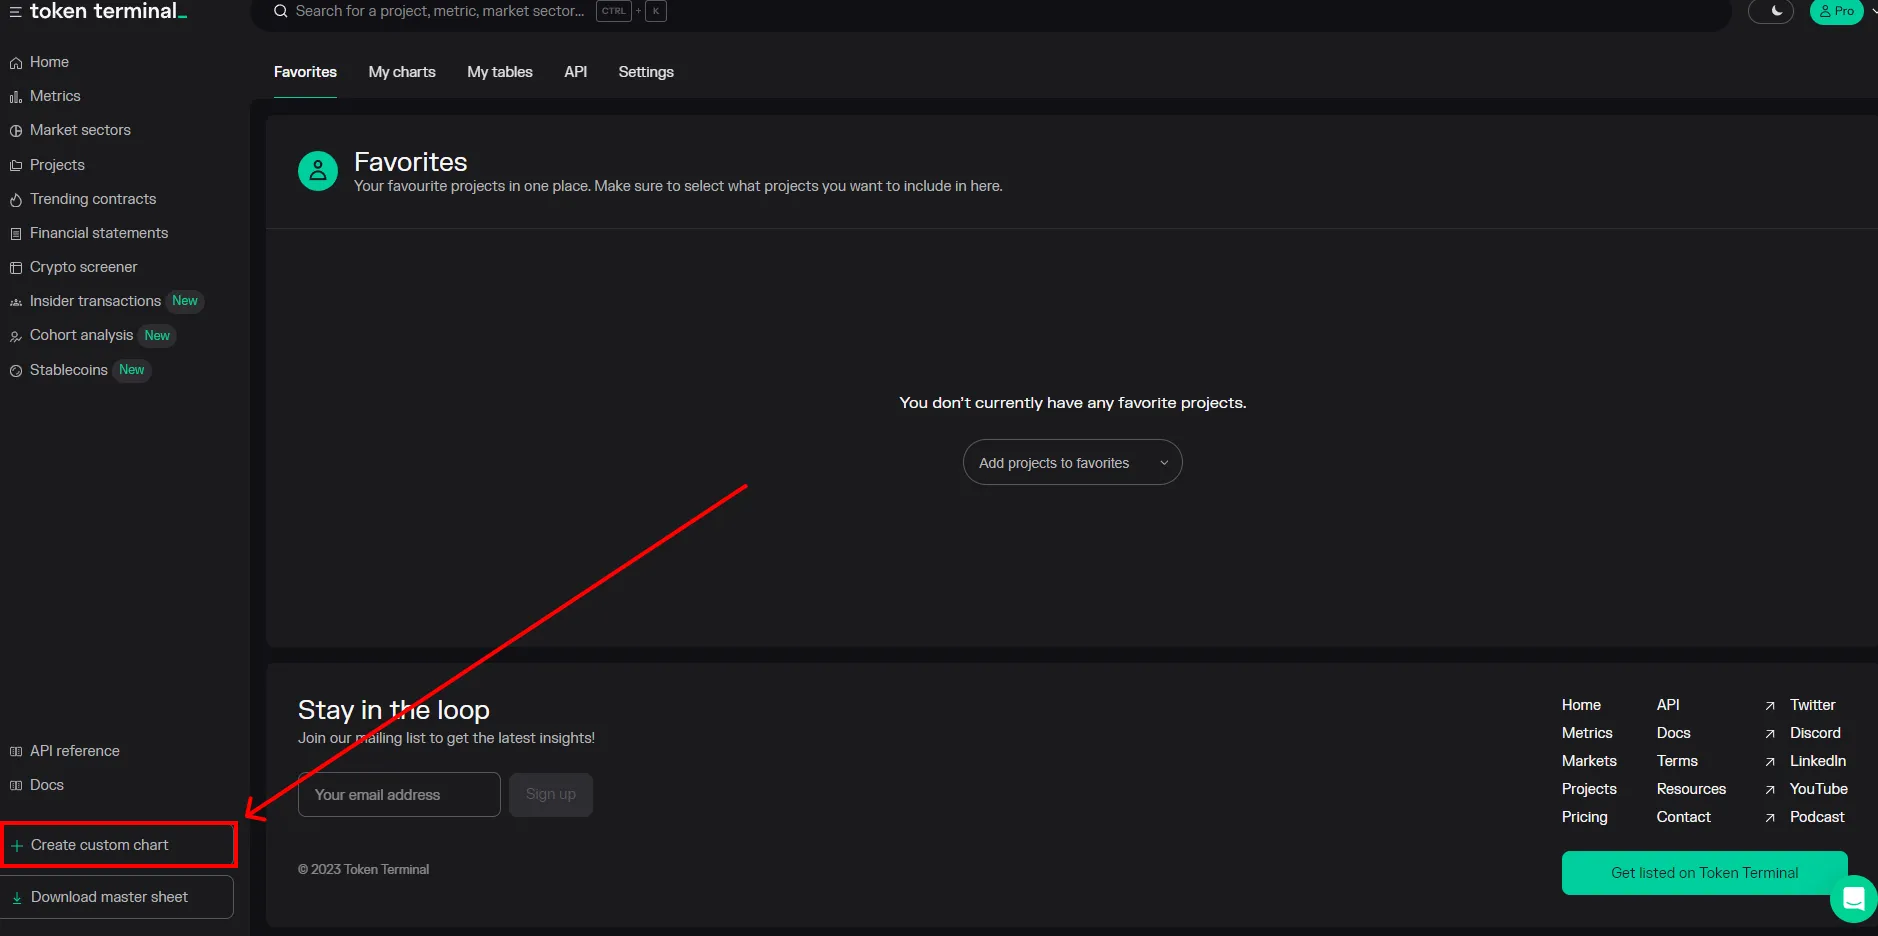Screen dimensions: 1878x936
Task: Click the Twitter external link arrow
Action: click(x=1770, y=706)
